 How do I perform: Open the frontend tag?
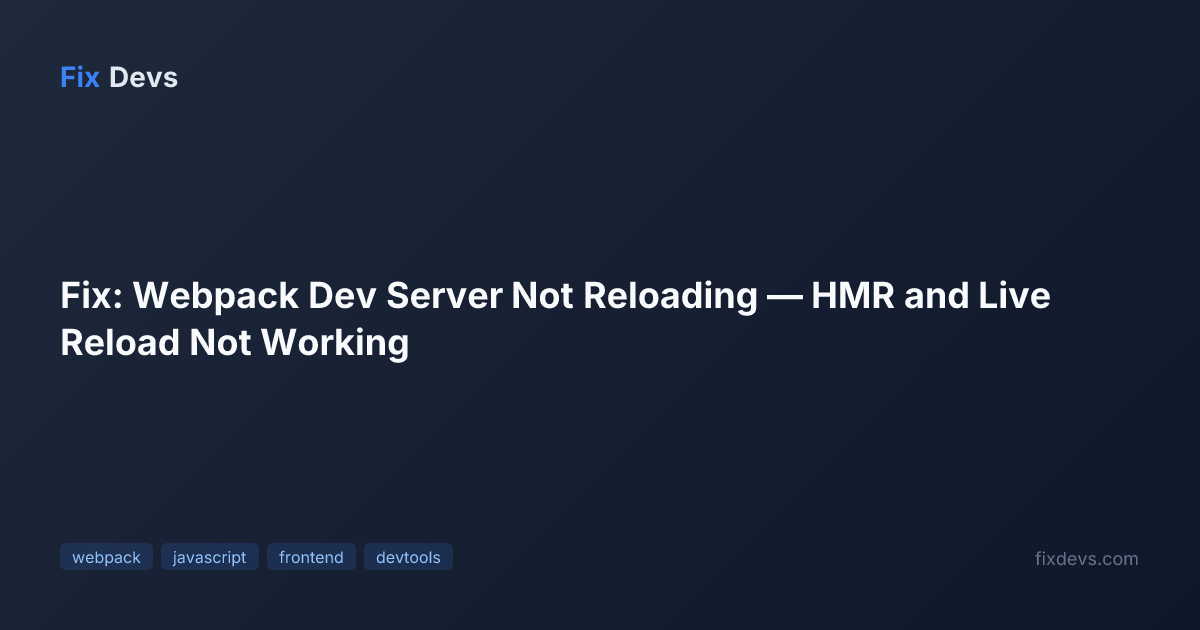click(311, 557)
